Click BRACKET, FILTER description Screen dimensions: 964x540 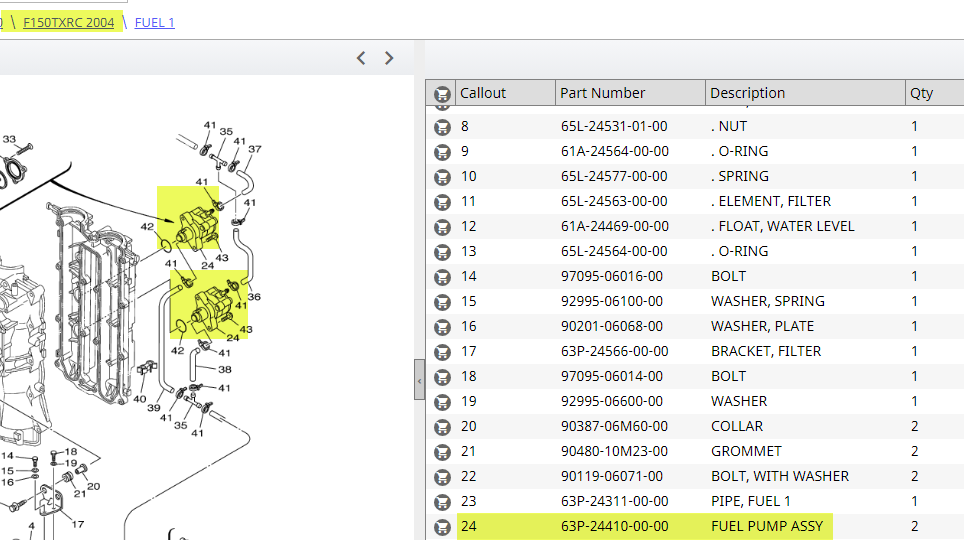pos(766,351)
